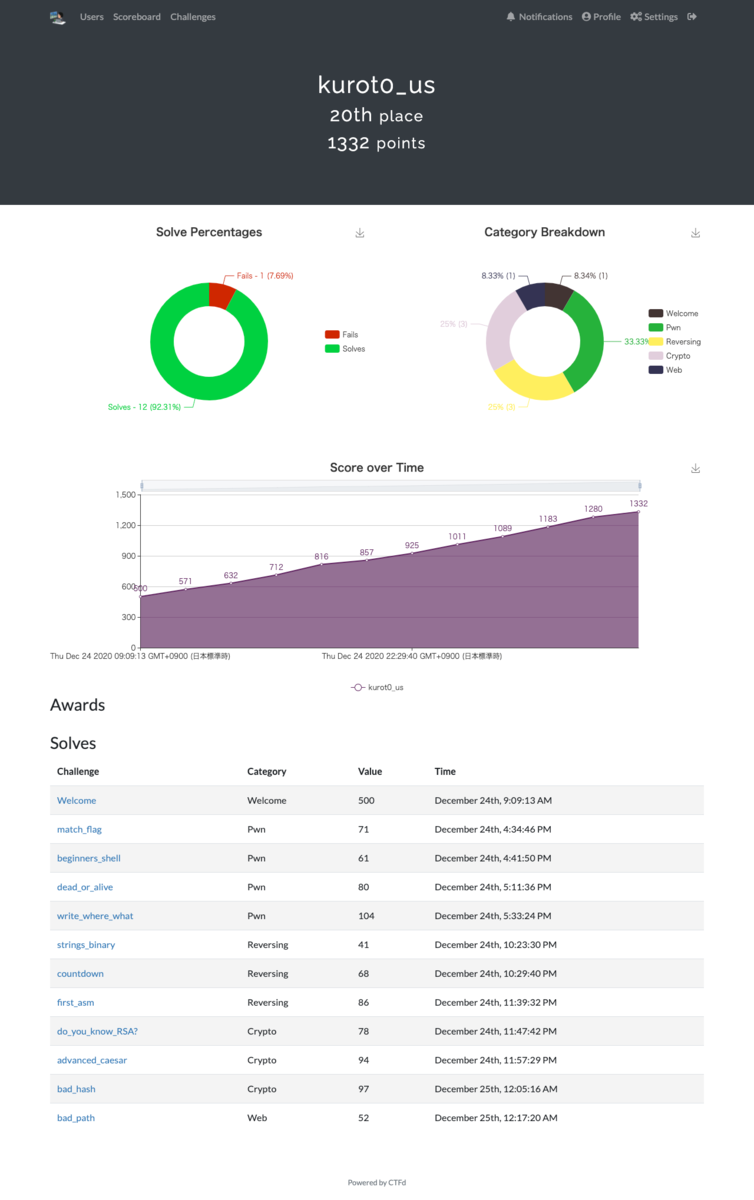Screen dimensions: 754x1200
Task: Click the Time column header
Action: coord(445,772)
